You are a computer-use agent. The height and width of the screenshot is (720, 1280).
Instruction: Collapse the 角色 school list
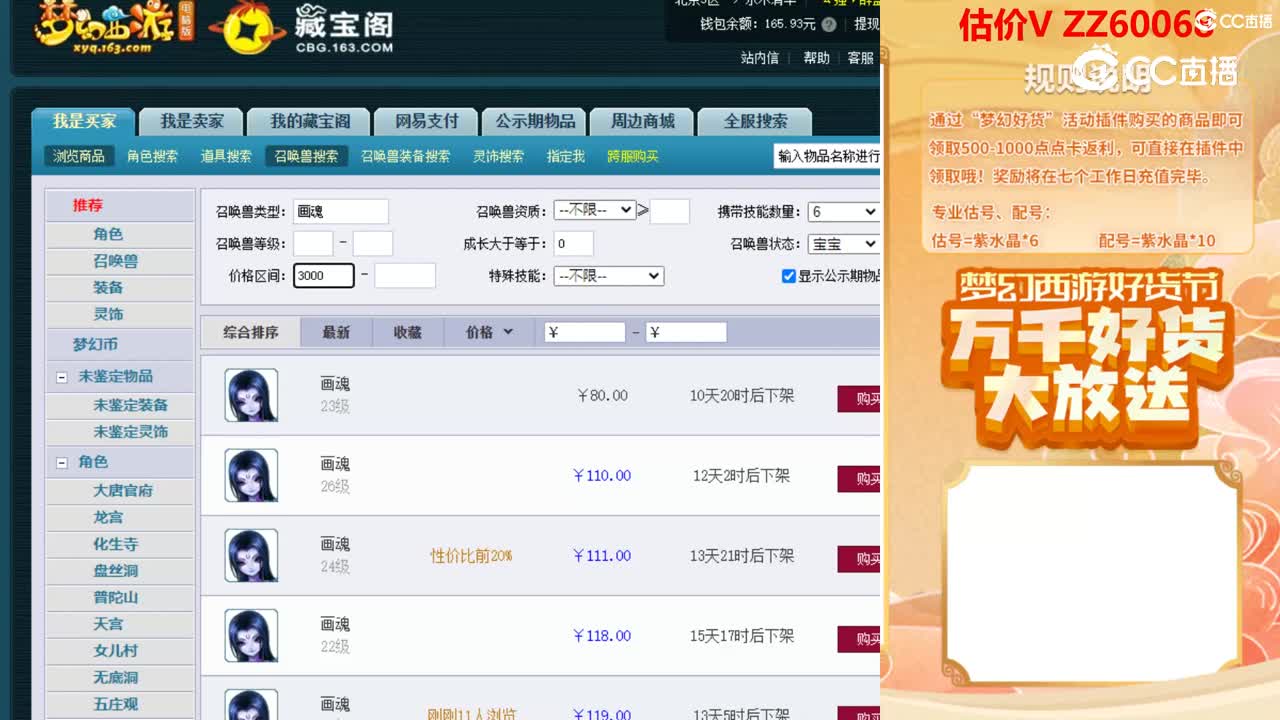click(61, 463)
